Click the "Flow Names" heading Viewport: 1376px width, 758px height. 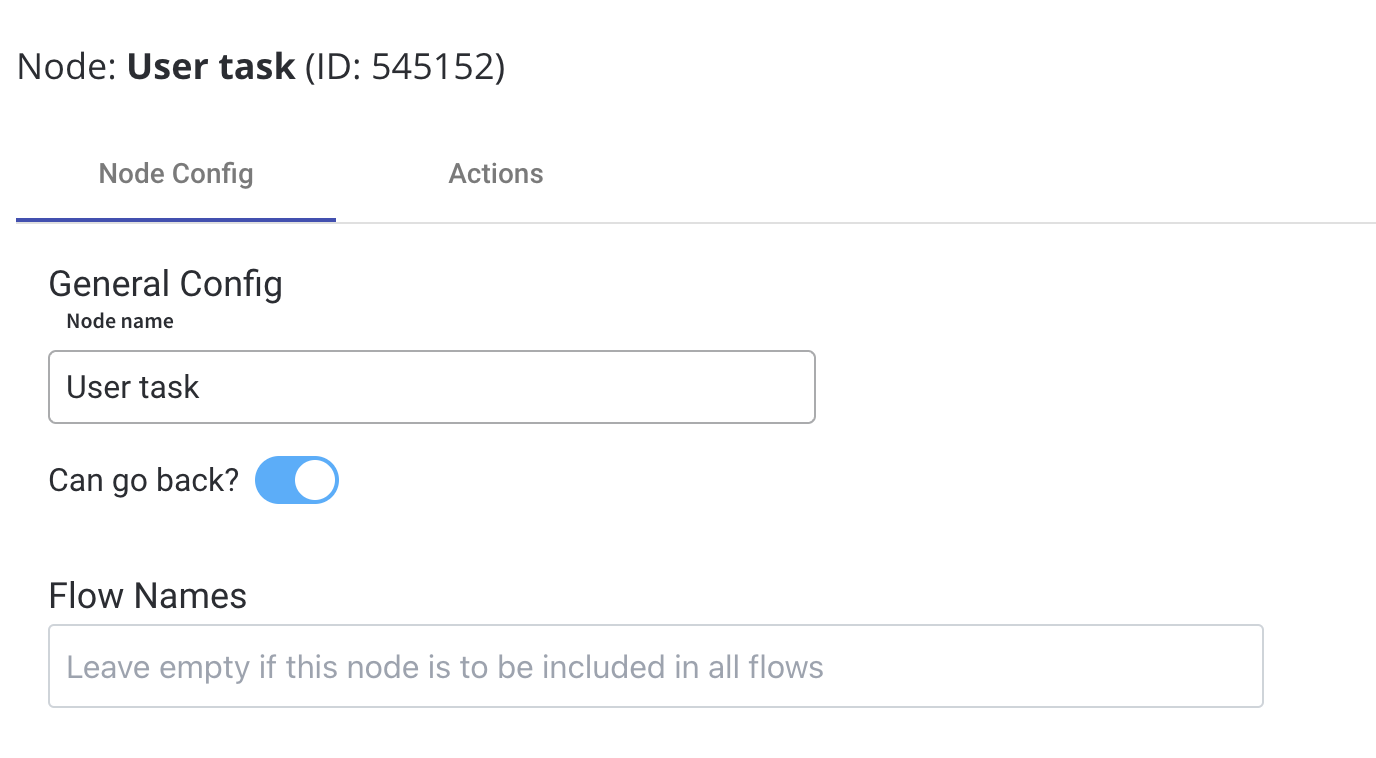(x=148, y=596)
